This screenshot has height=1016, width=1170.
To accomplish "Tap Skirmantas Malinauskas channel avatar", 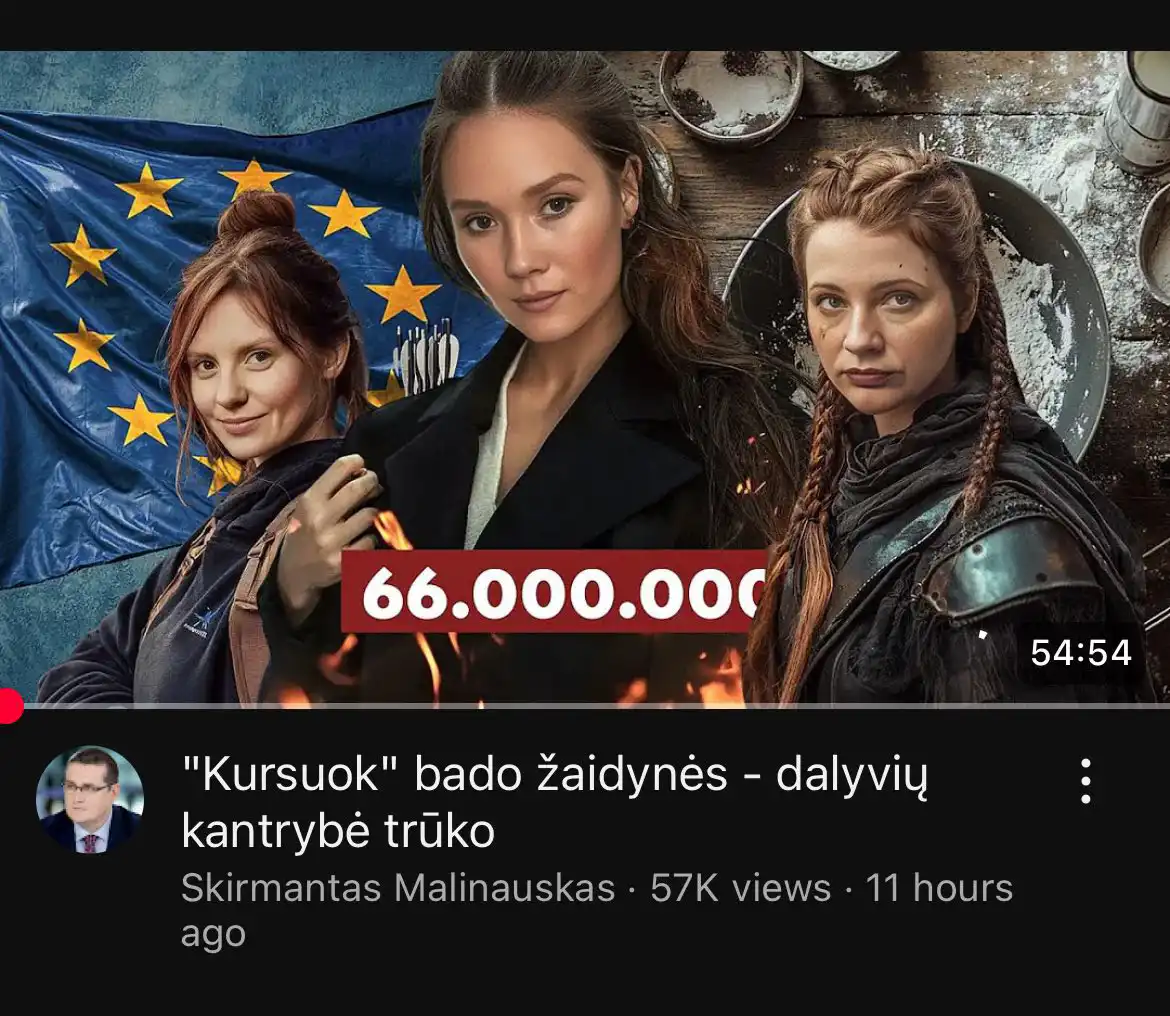I will (x=90, y=800).
